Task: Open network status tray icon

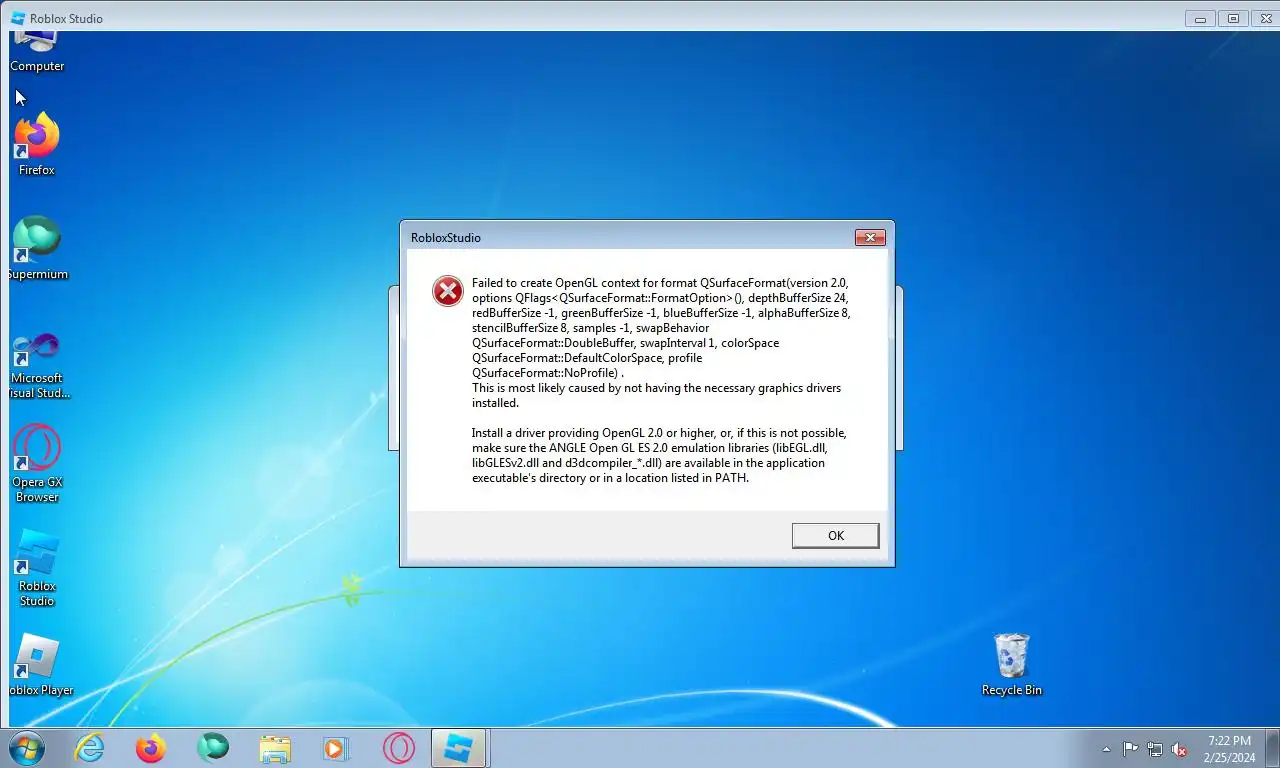Action: point(1155,749)
